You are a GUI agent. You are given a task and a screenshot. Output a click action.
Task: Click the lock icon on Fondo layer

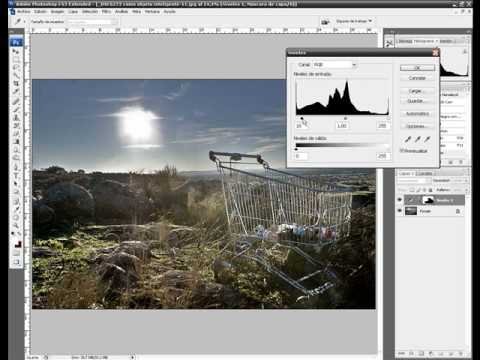pos(458,211)
